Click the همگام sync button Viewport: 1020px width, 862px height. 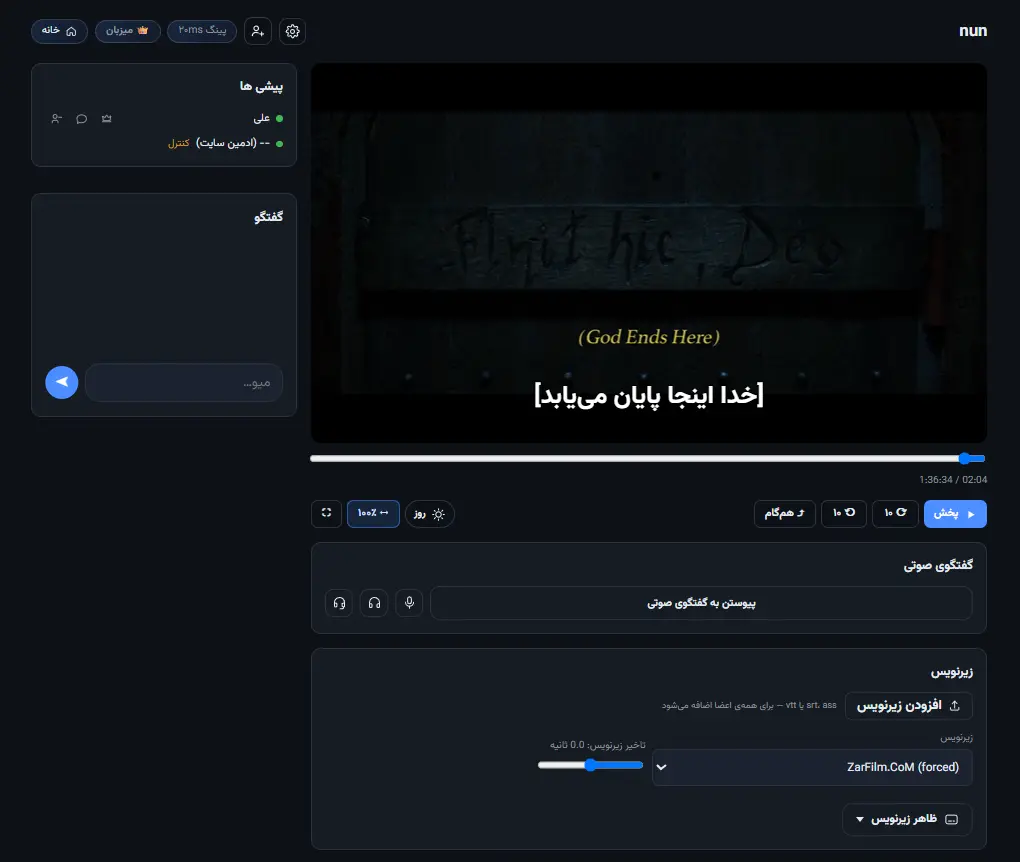coord(785,514)
